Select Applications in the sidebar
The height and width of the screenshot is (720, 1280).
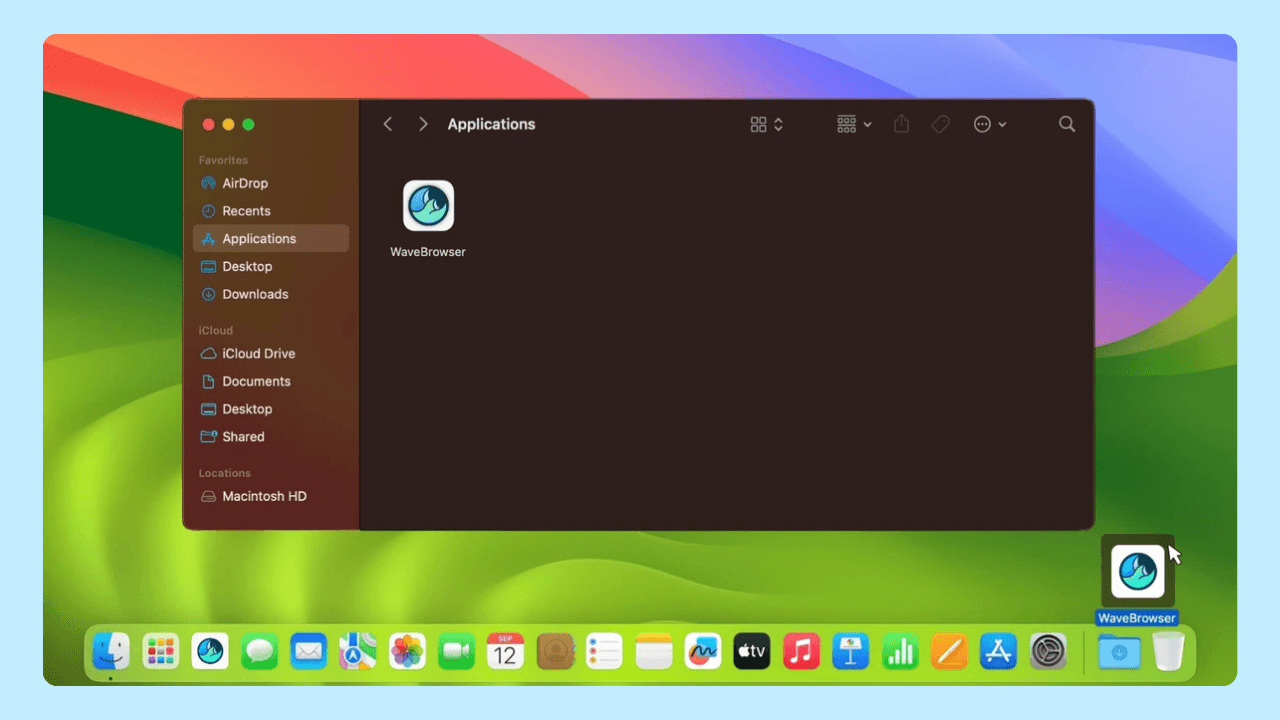click(271, 238)
